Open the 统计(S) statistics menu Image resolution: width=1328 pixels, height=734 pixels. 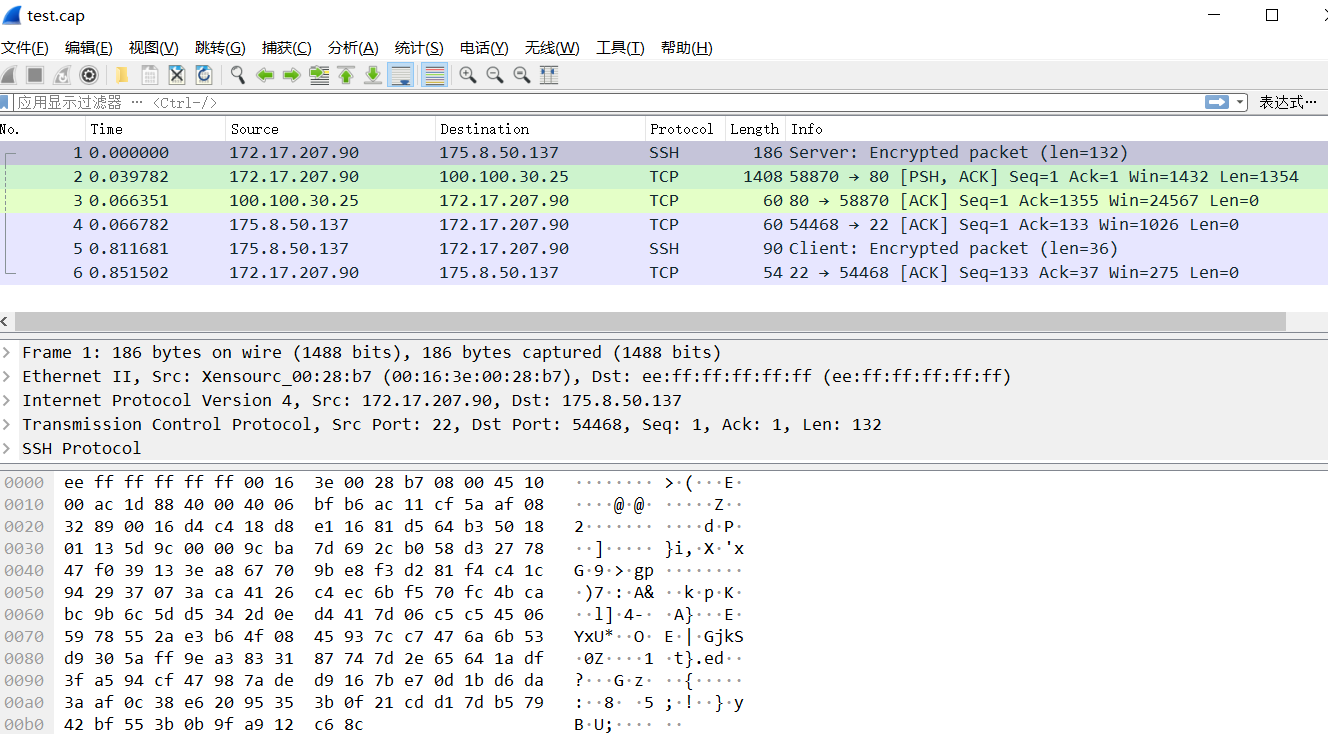[419, 48]
